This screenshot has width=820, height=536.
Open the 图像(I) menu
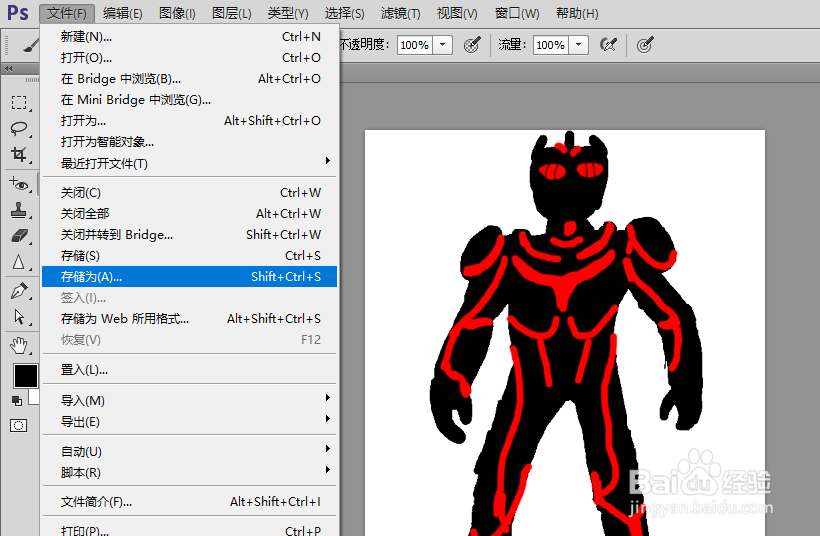[177, 13]
